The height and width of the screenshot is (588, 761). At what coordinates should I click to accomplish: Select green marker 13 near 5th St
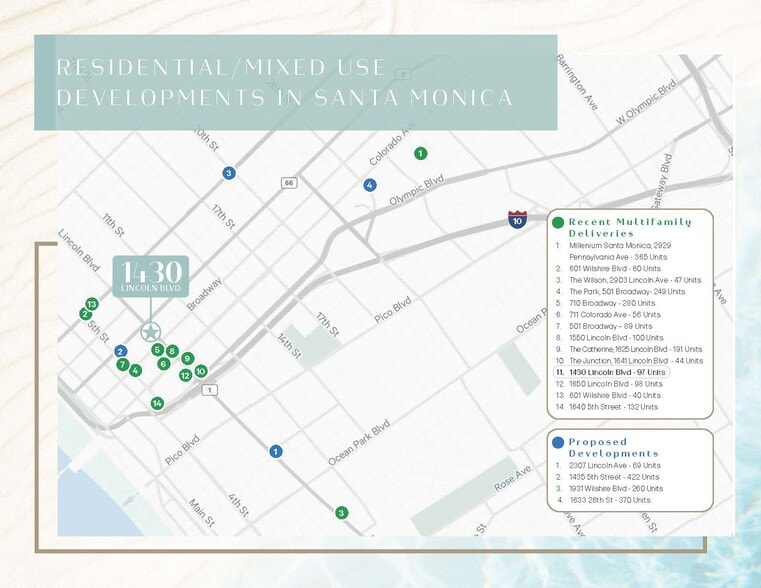[92, 303]
